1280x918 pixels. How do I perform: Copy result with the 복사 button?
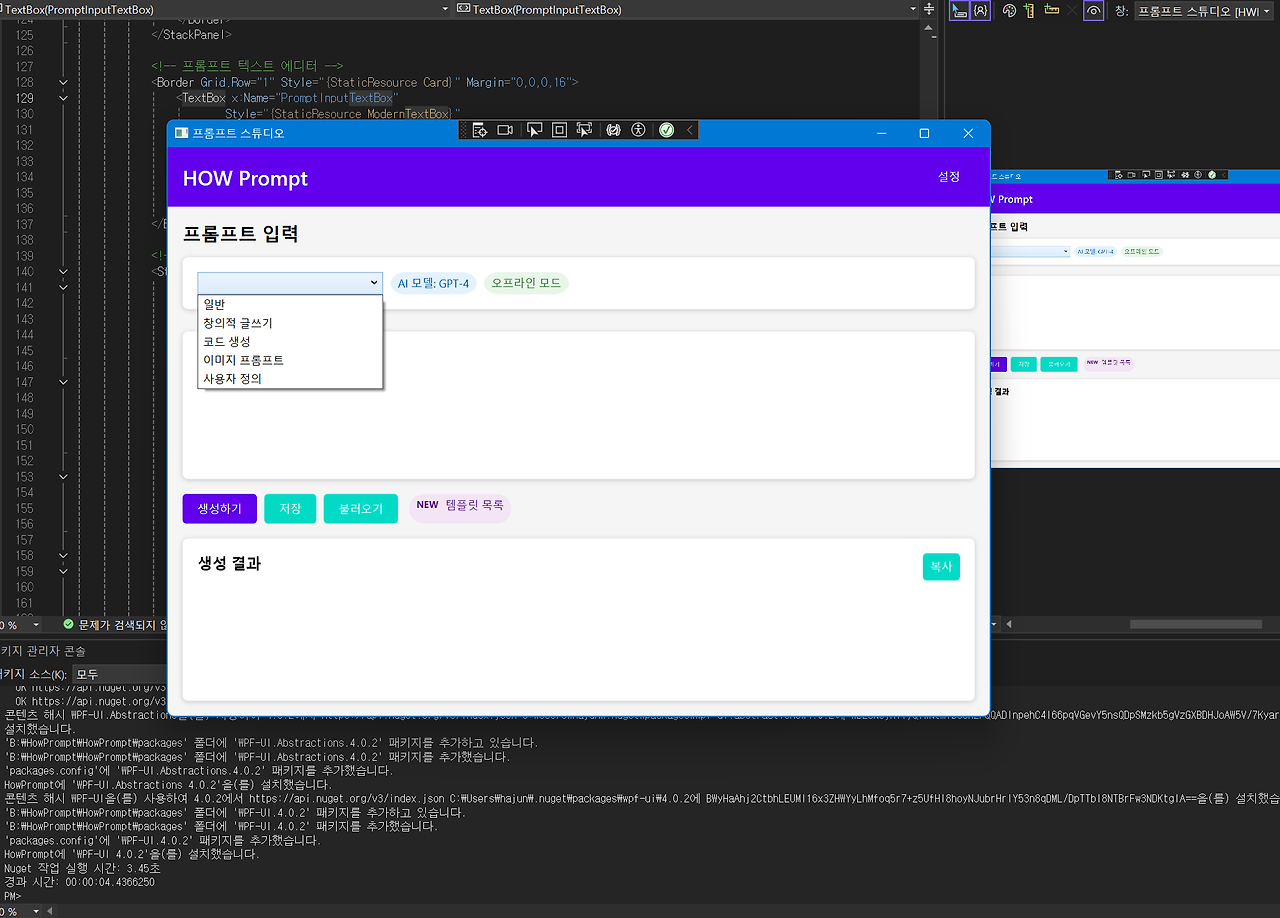[x=941, y=567]
